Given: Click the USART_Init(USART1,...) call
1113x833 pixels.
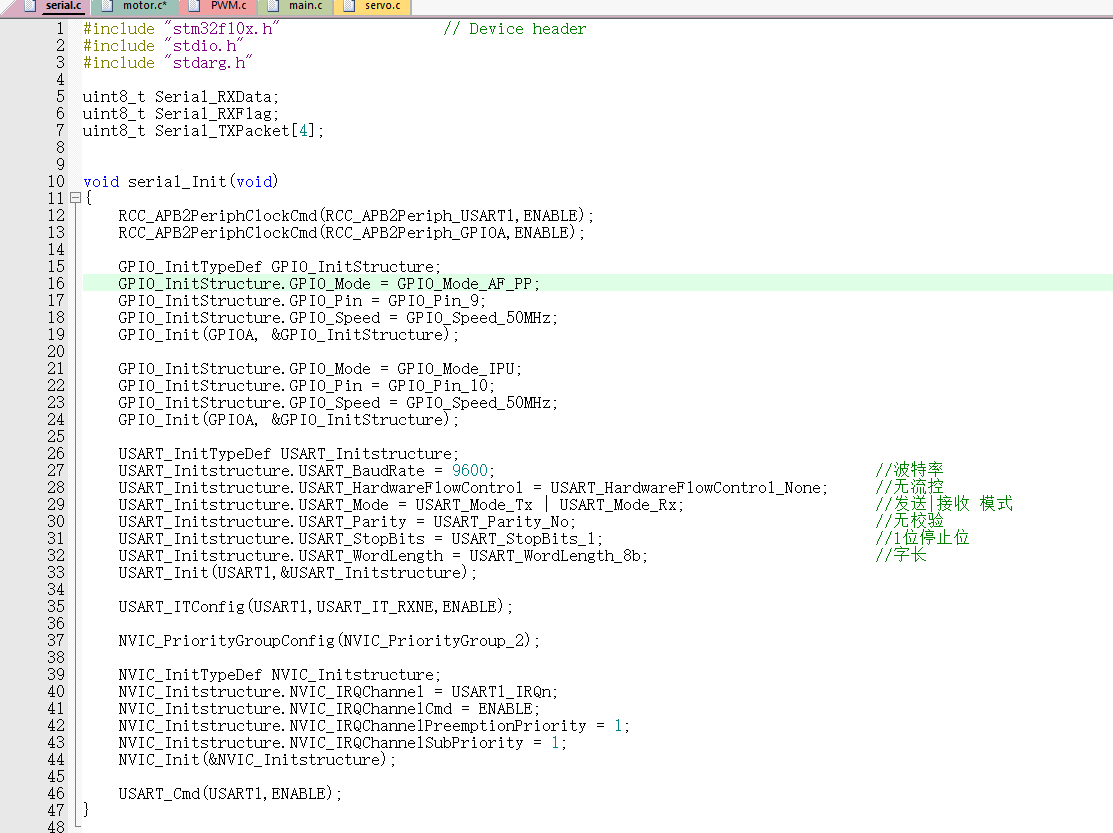Looking at the screenshot, I should pos(297,573).
